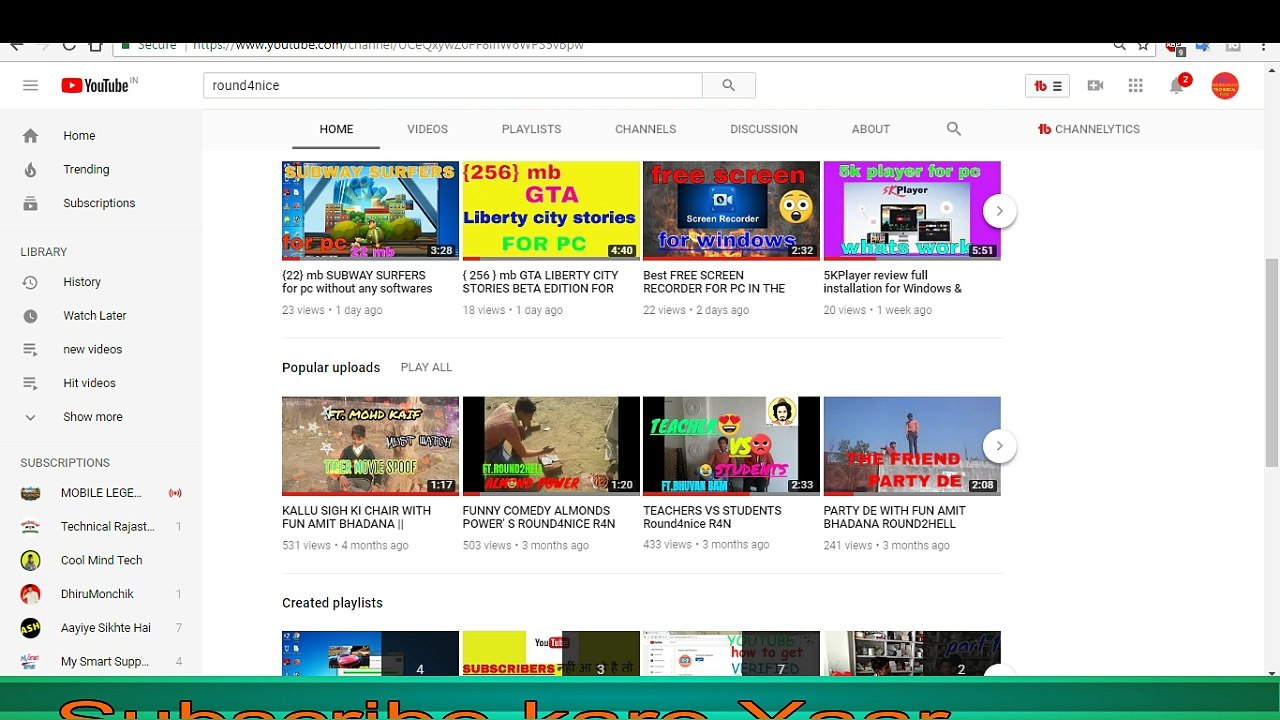Screen dimensions: 1280x720
Task: Open Teacher vs Students thumbnail
Action: pos(731,446)
